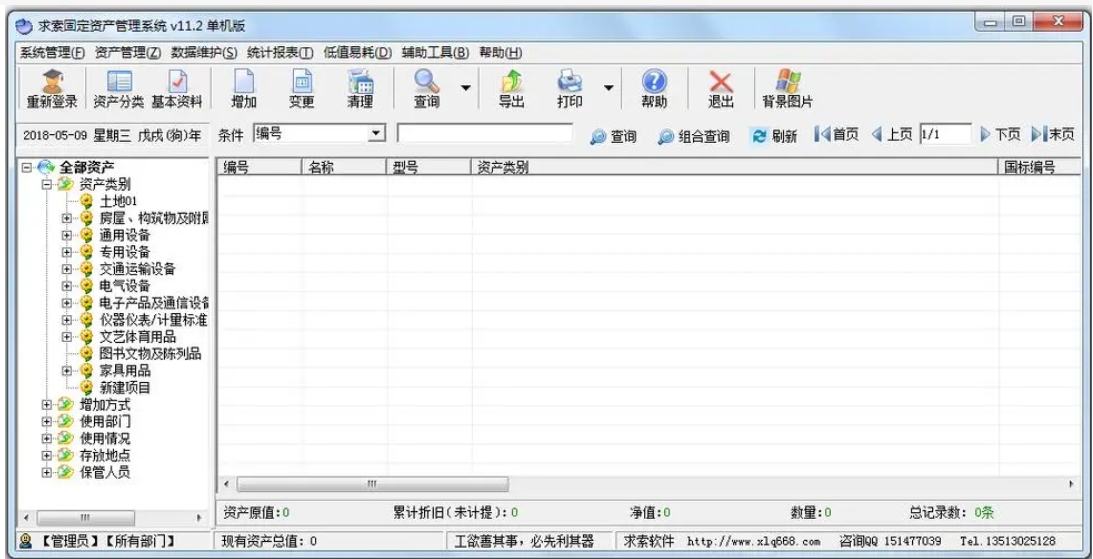Click 查询 button beside search field

[613, 137]
